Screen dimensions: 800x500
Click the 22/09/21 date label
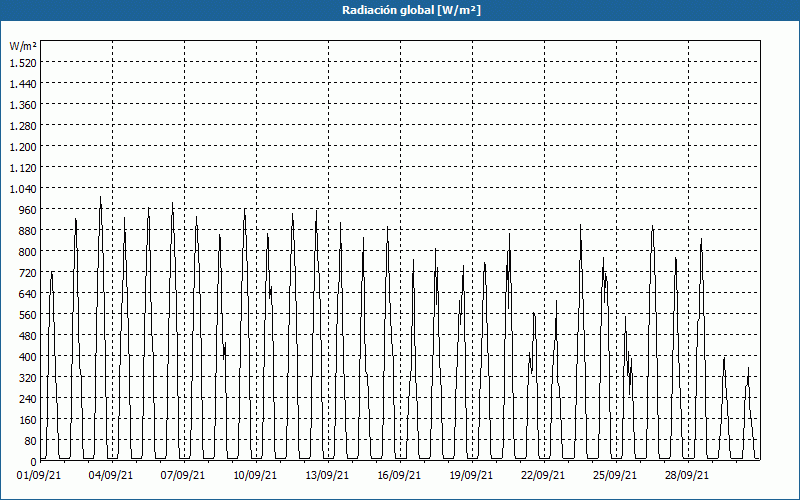pos(543,475)
